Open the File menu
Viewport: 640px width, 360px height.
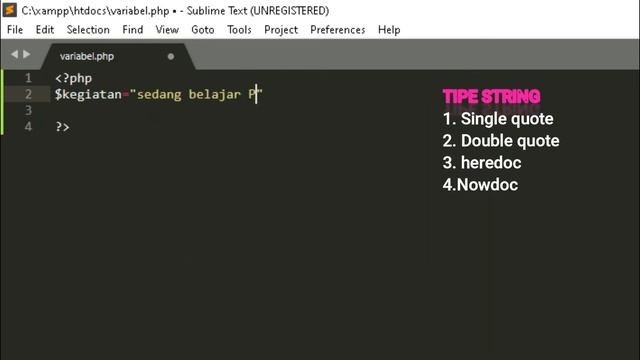point(15,30)
